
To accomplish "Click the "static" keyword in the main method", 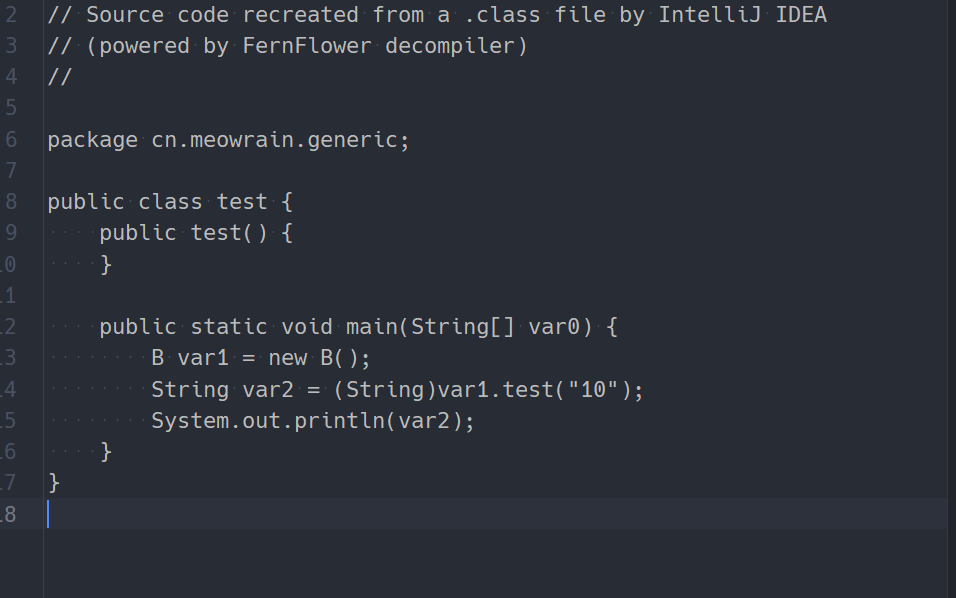I will click(x=229, y=327).
